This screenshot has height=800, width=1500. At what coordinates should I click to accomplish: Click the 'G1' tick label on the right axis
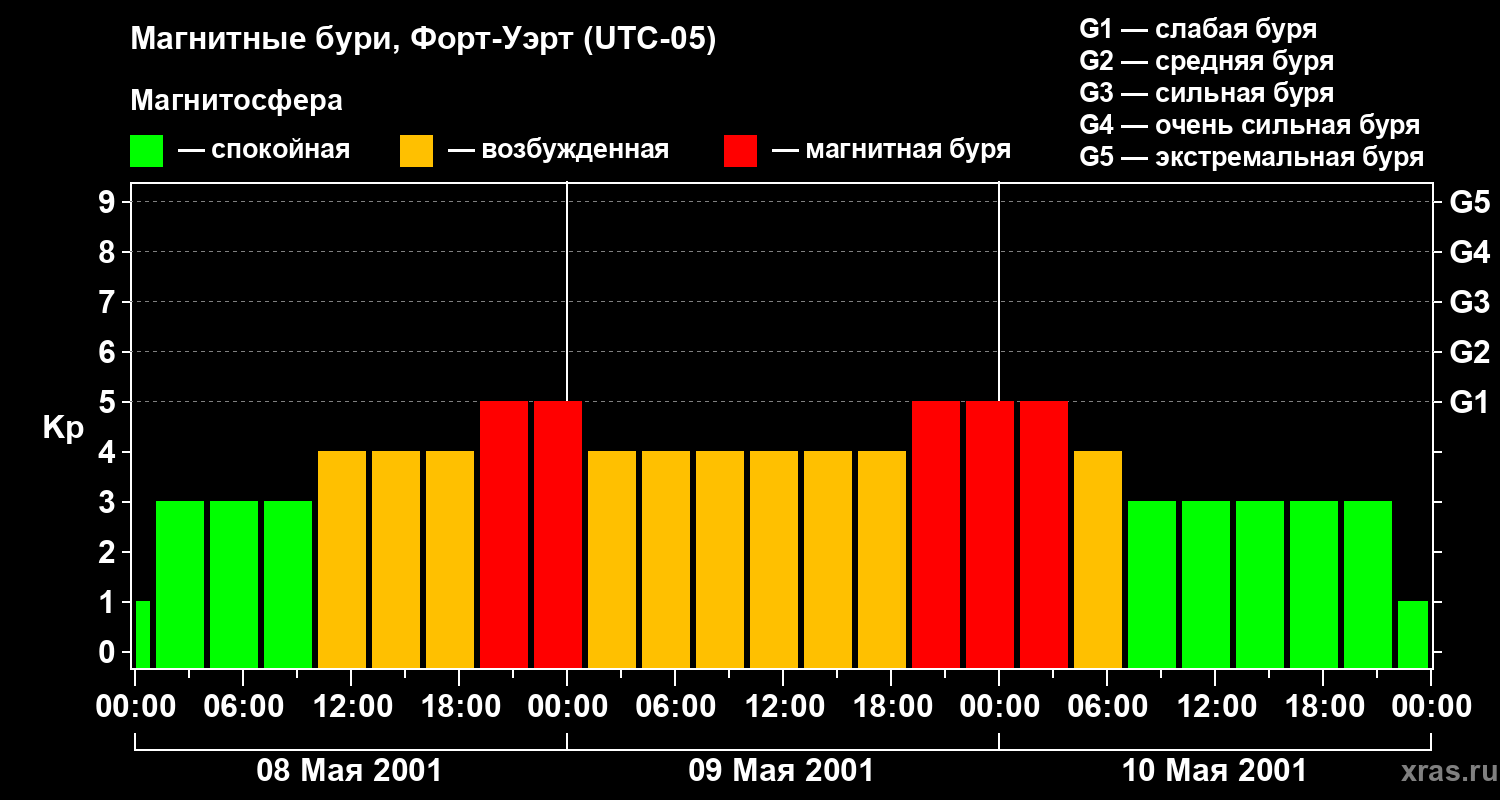[x=1469, y=402]
